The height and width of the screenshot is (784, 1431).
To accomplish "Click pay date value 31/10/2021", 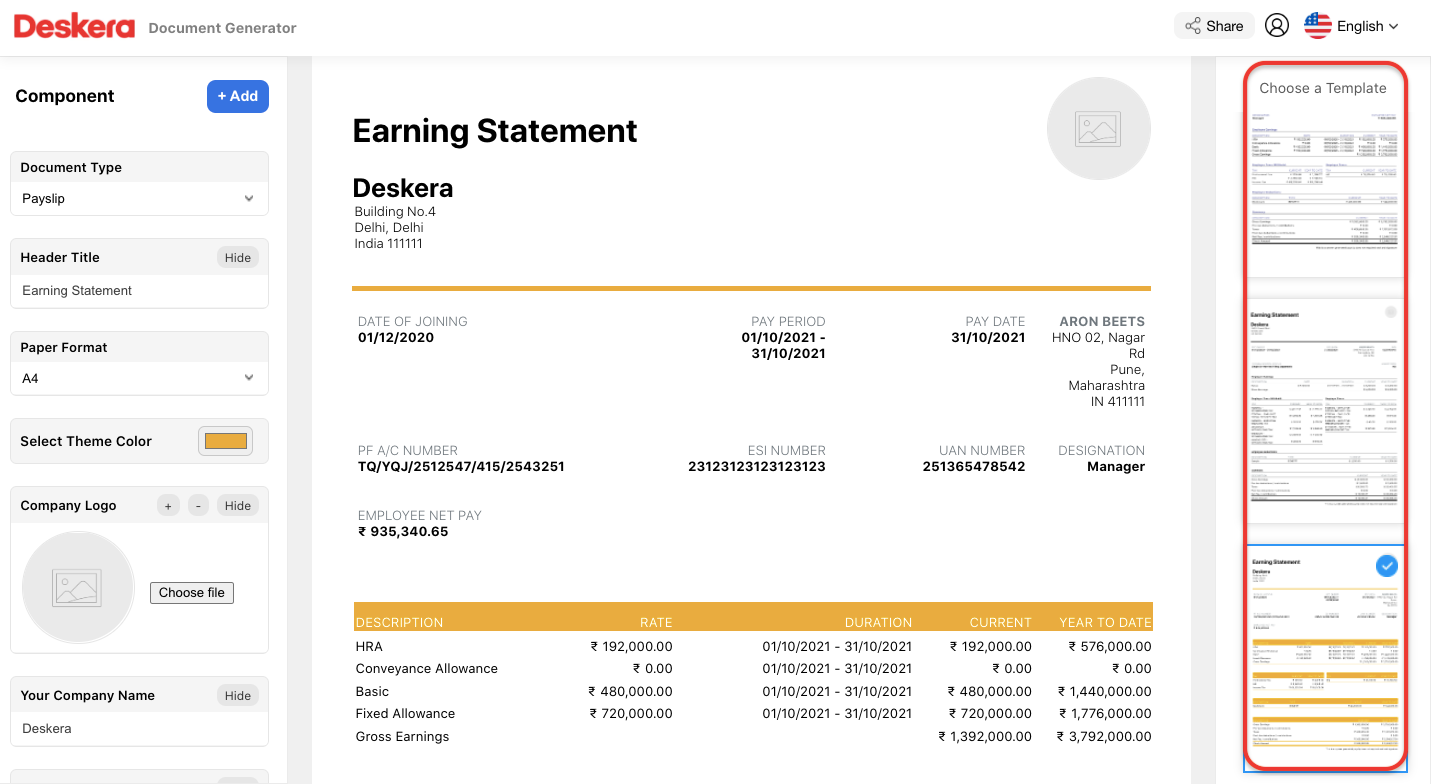I will pos(988,338).
